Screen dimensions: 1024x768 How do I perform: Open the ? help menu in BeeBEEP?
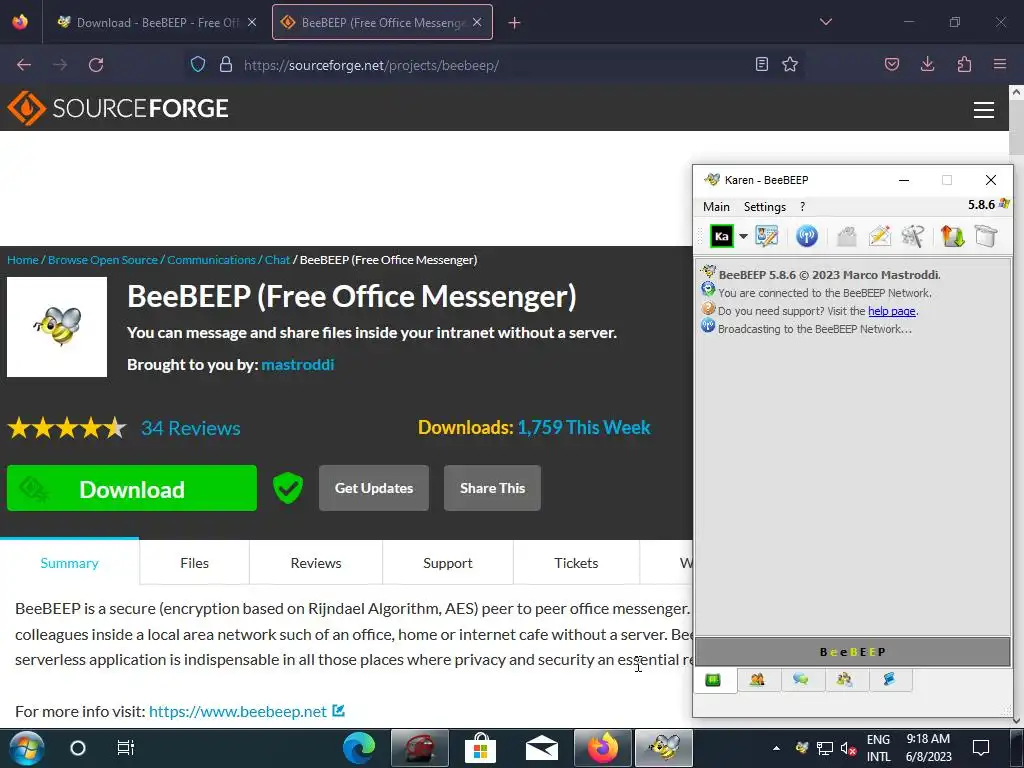tap(803, 206)
